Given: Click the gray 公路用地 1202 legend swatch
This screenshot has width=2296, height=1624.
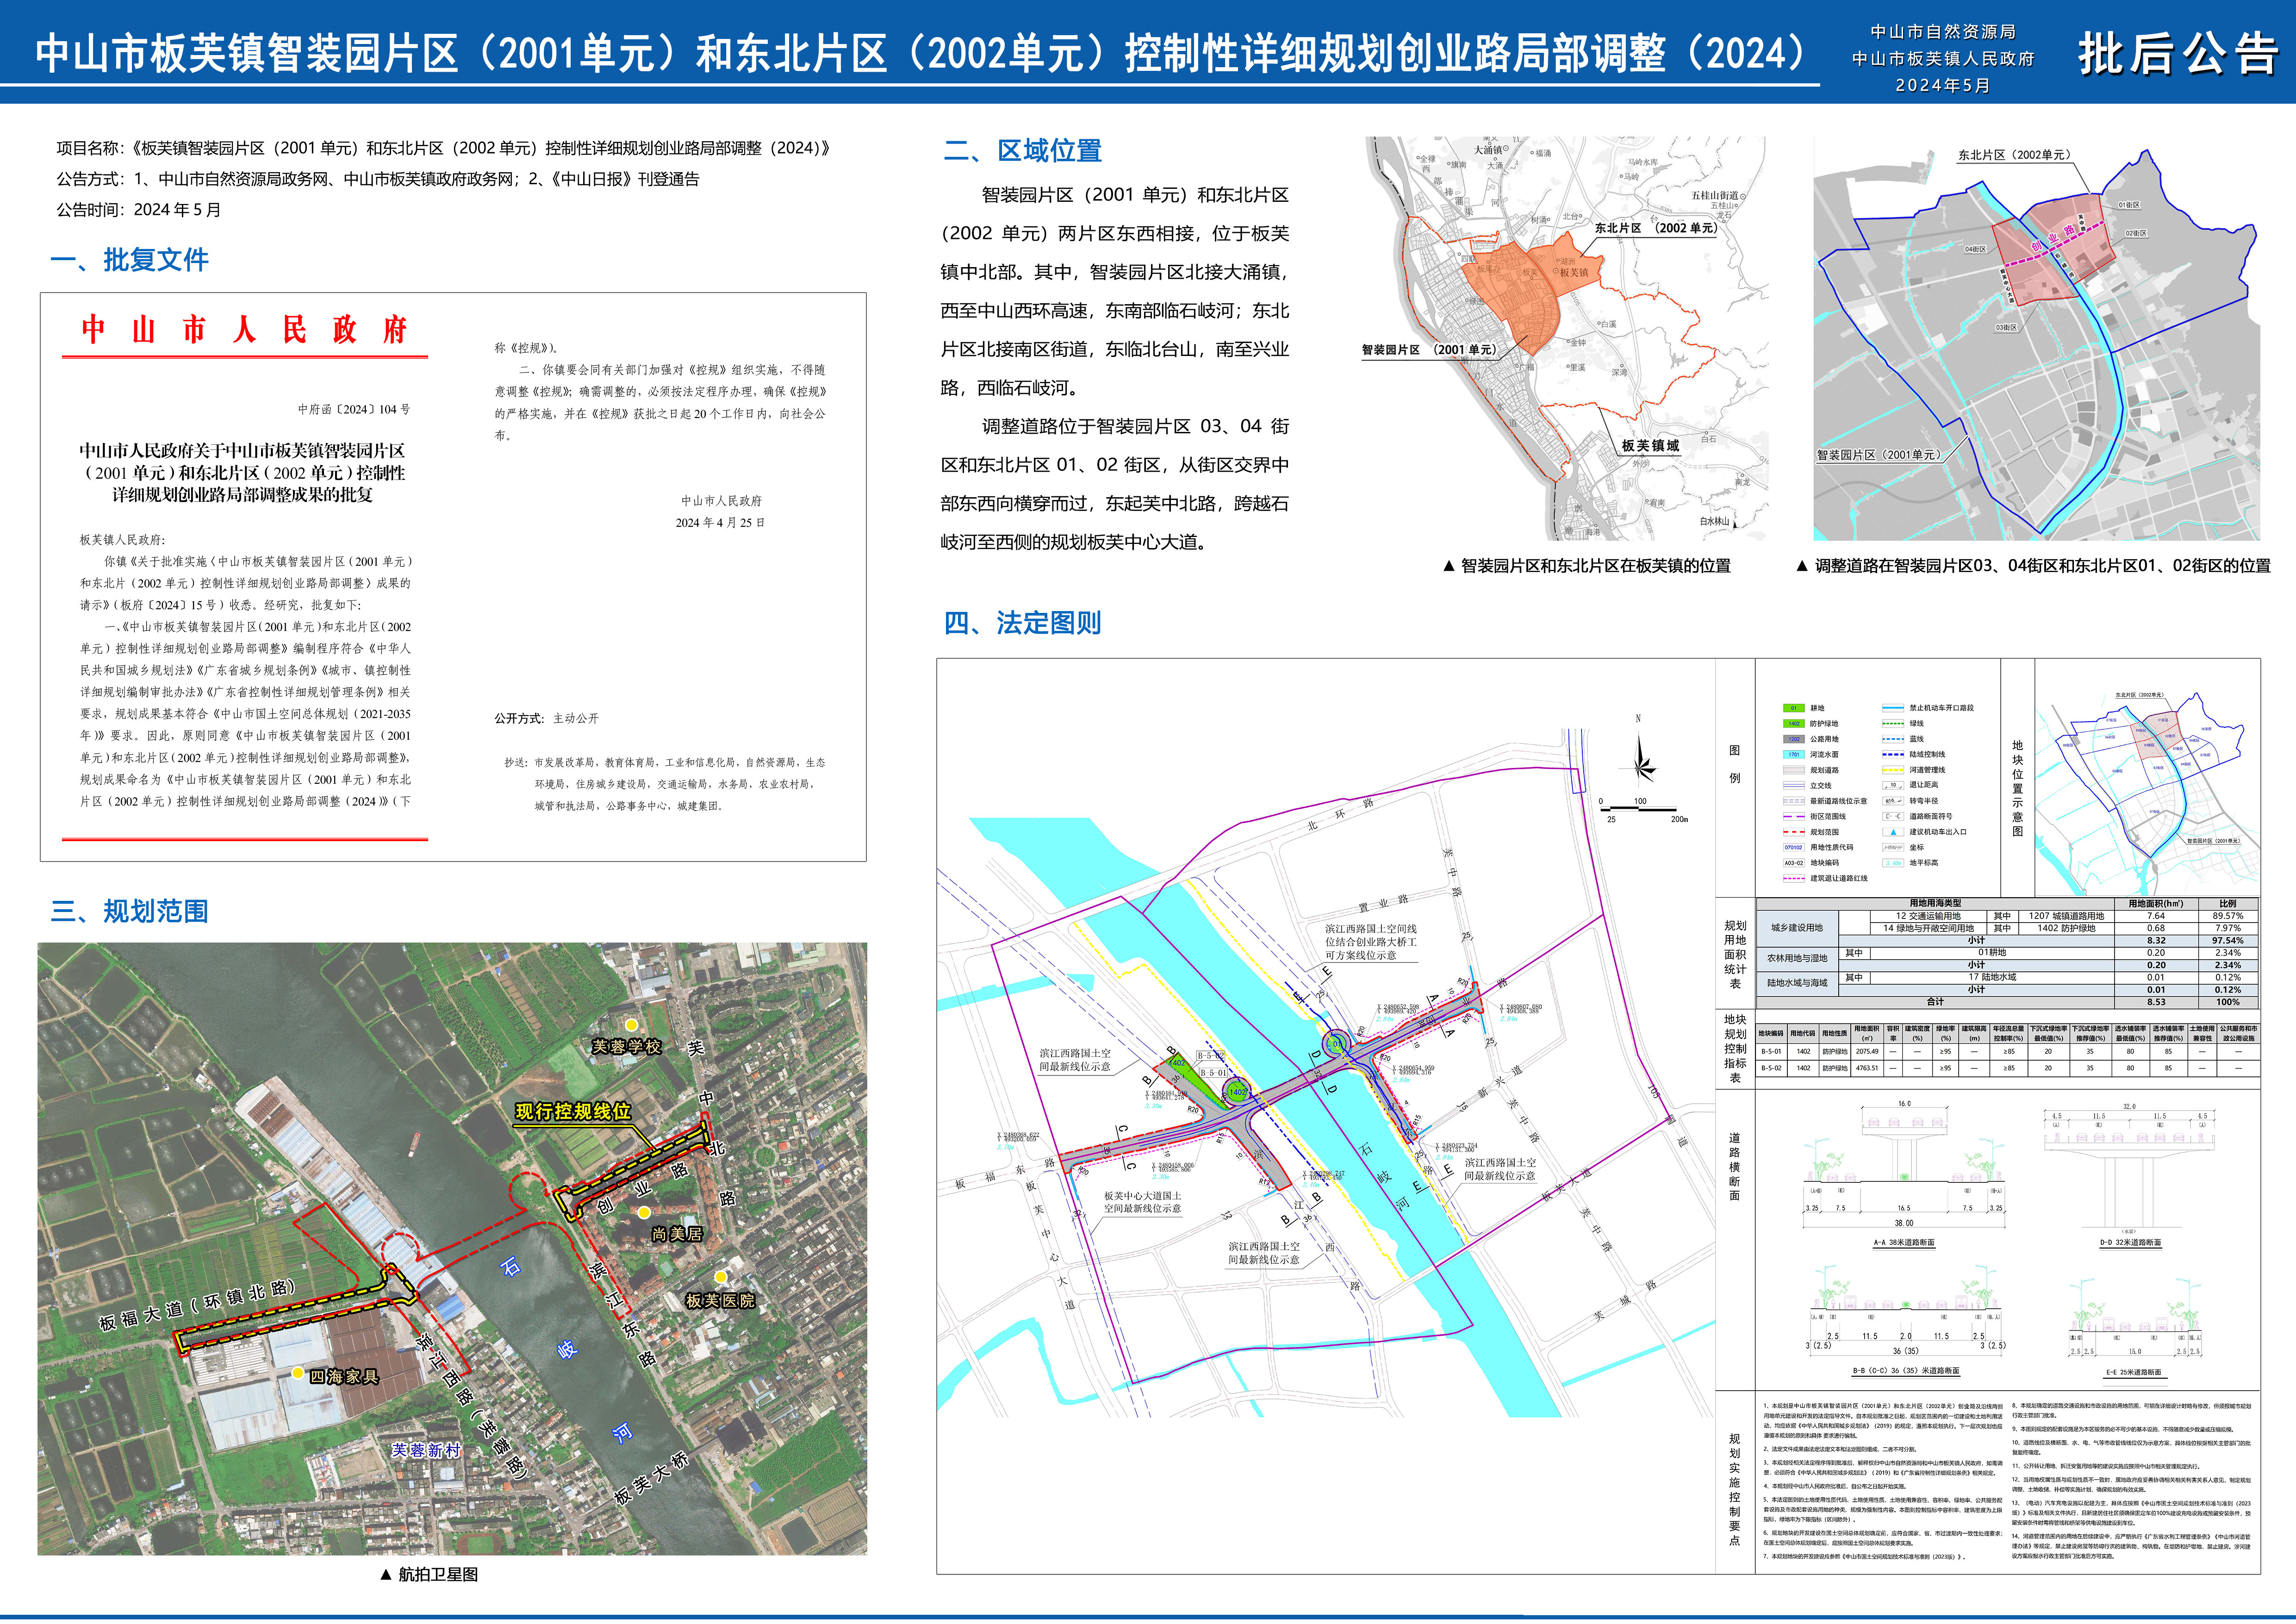Looking at the screenshot, I should [x=1793, y=739].
